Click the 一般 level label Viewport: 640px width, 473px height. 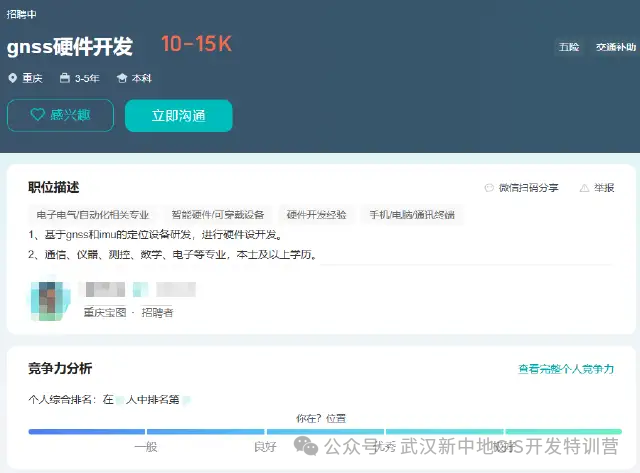pos(146,447)
